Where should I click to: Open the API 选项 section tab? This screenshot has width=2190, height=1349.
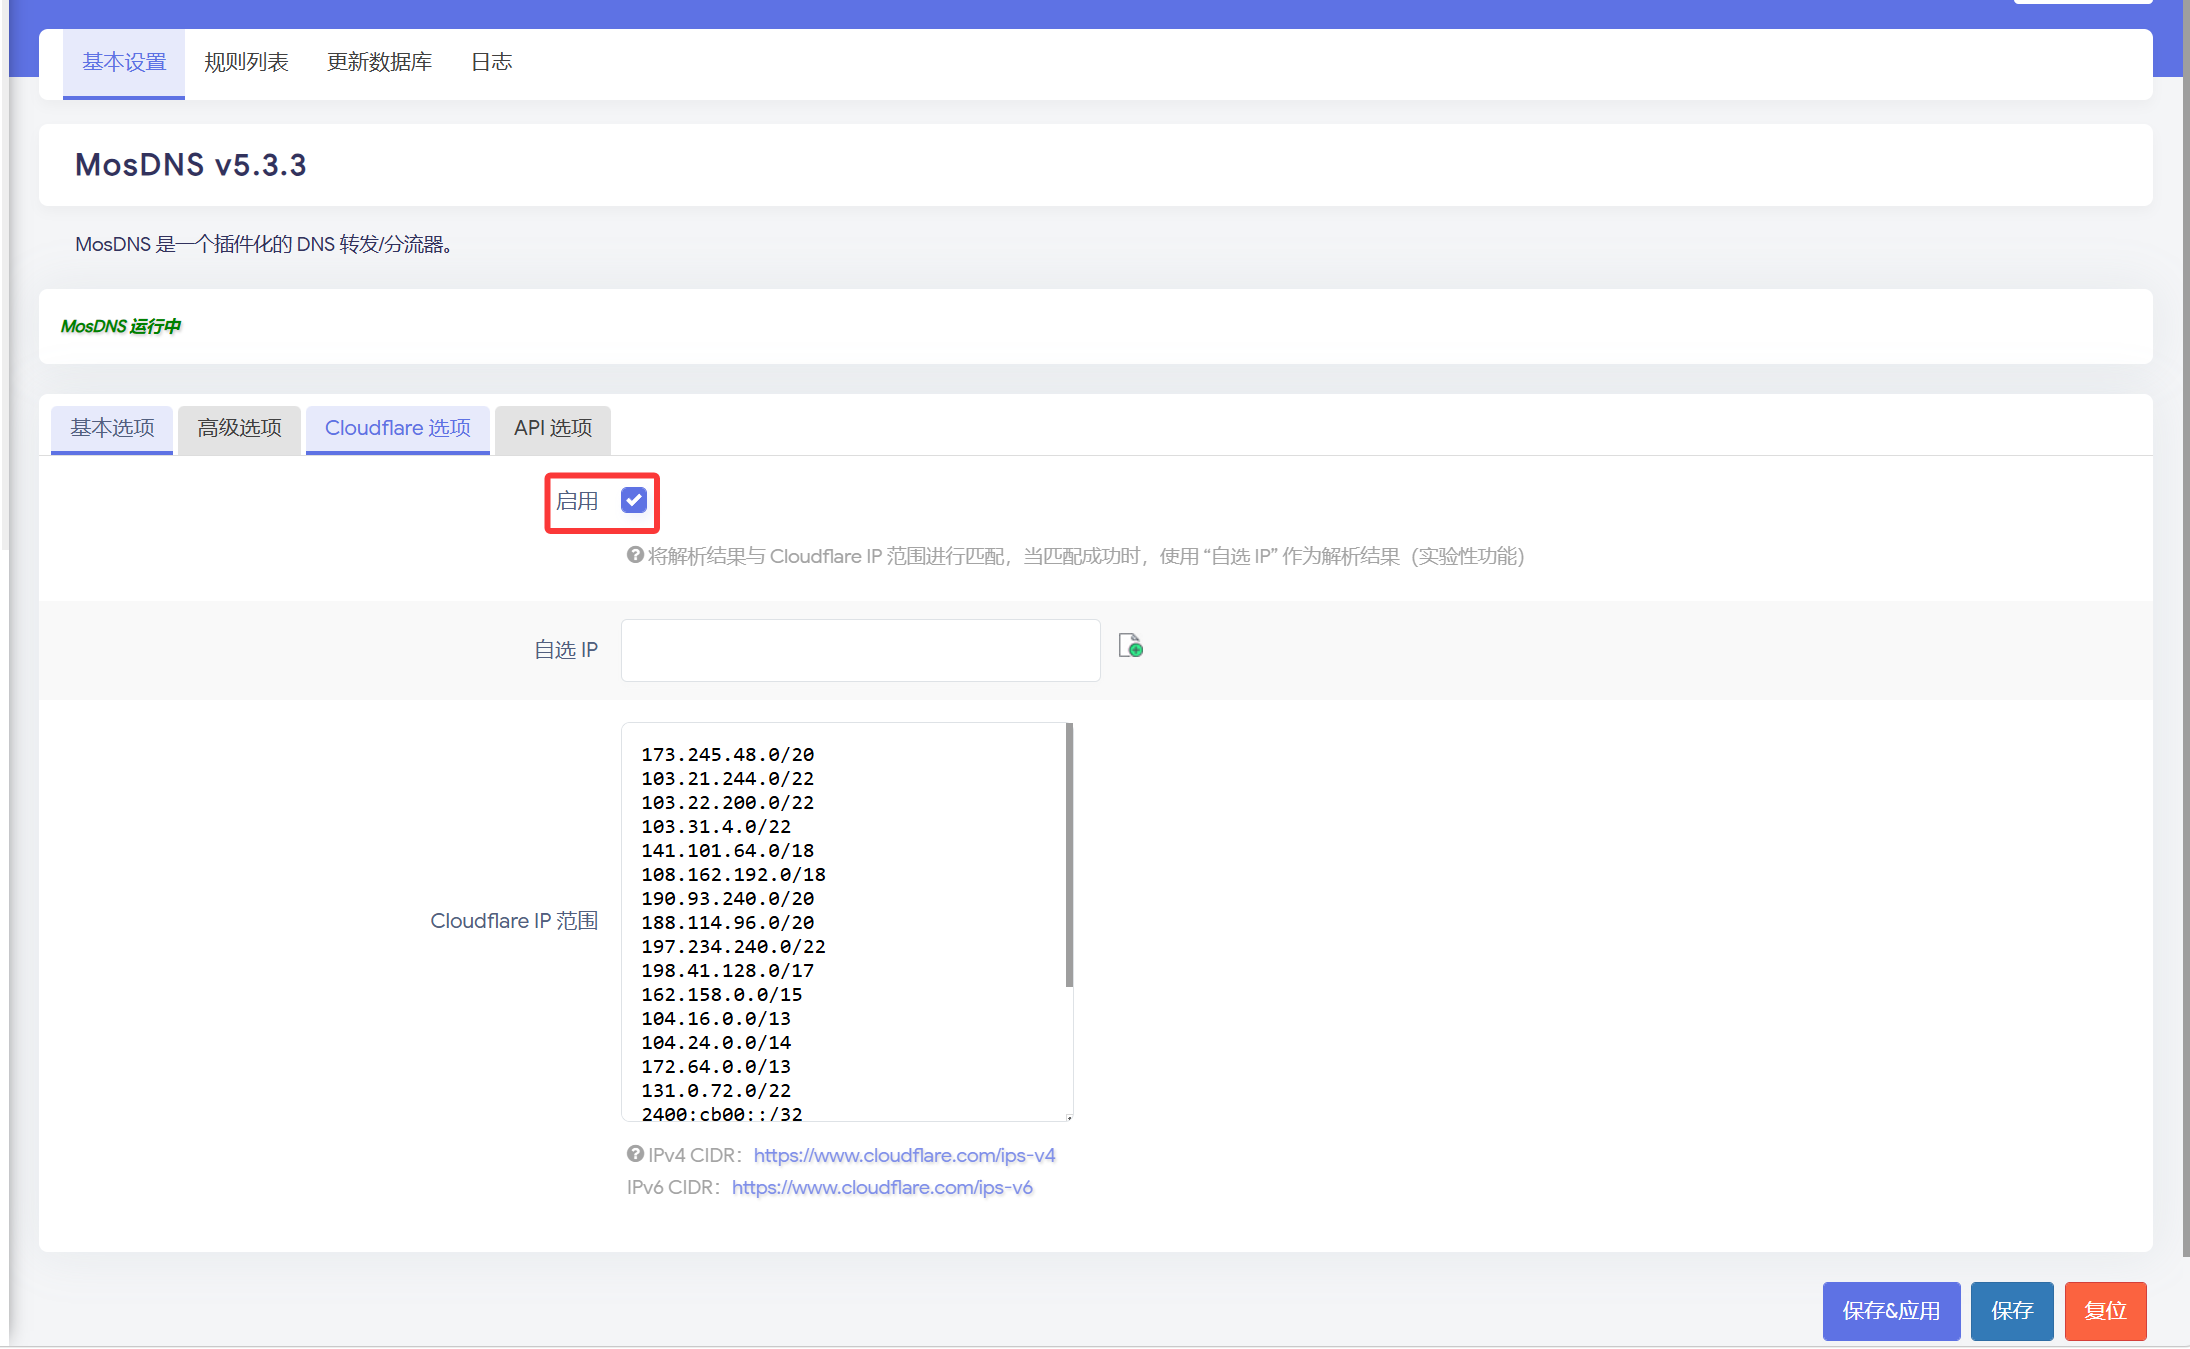point(552,428)
